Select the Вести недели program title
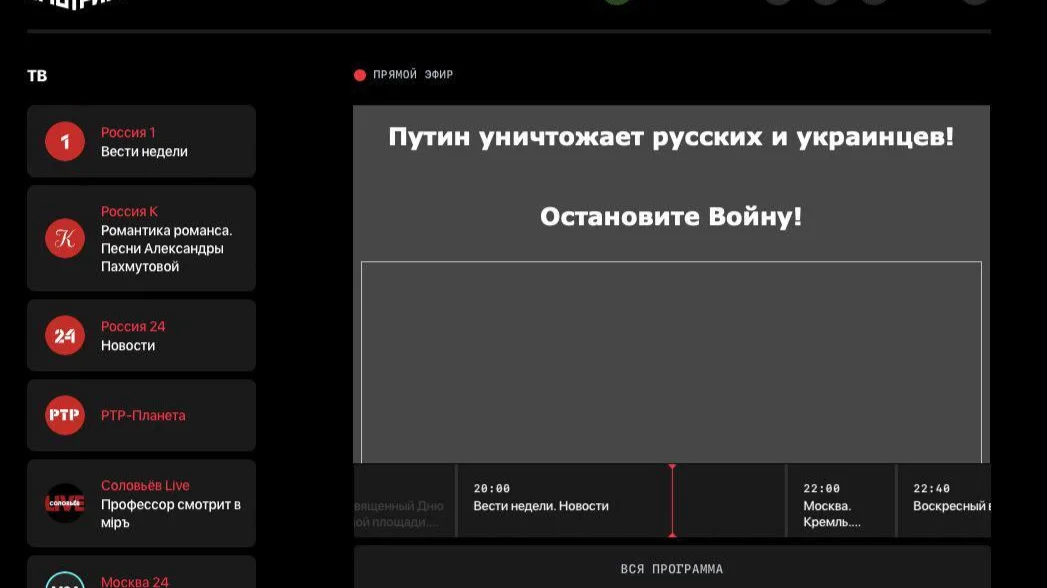1047x588 pixels. click(x=144, y=152)
